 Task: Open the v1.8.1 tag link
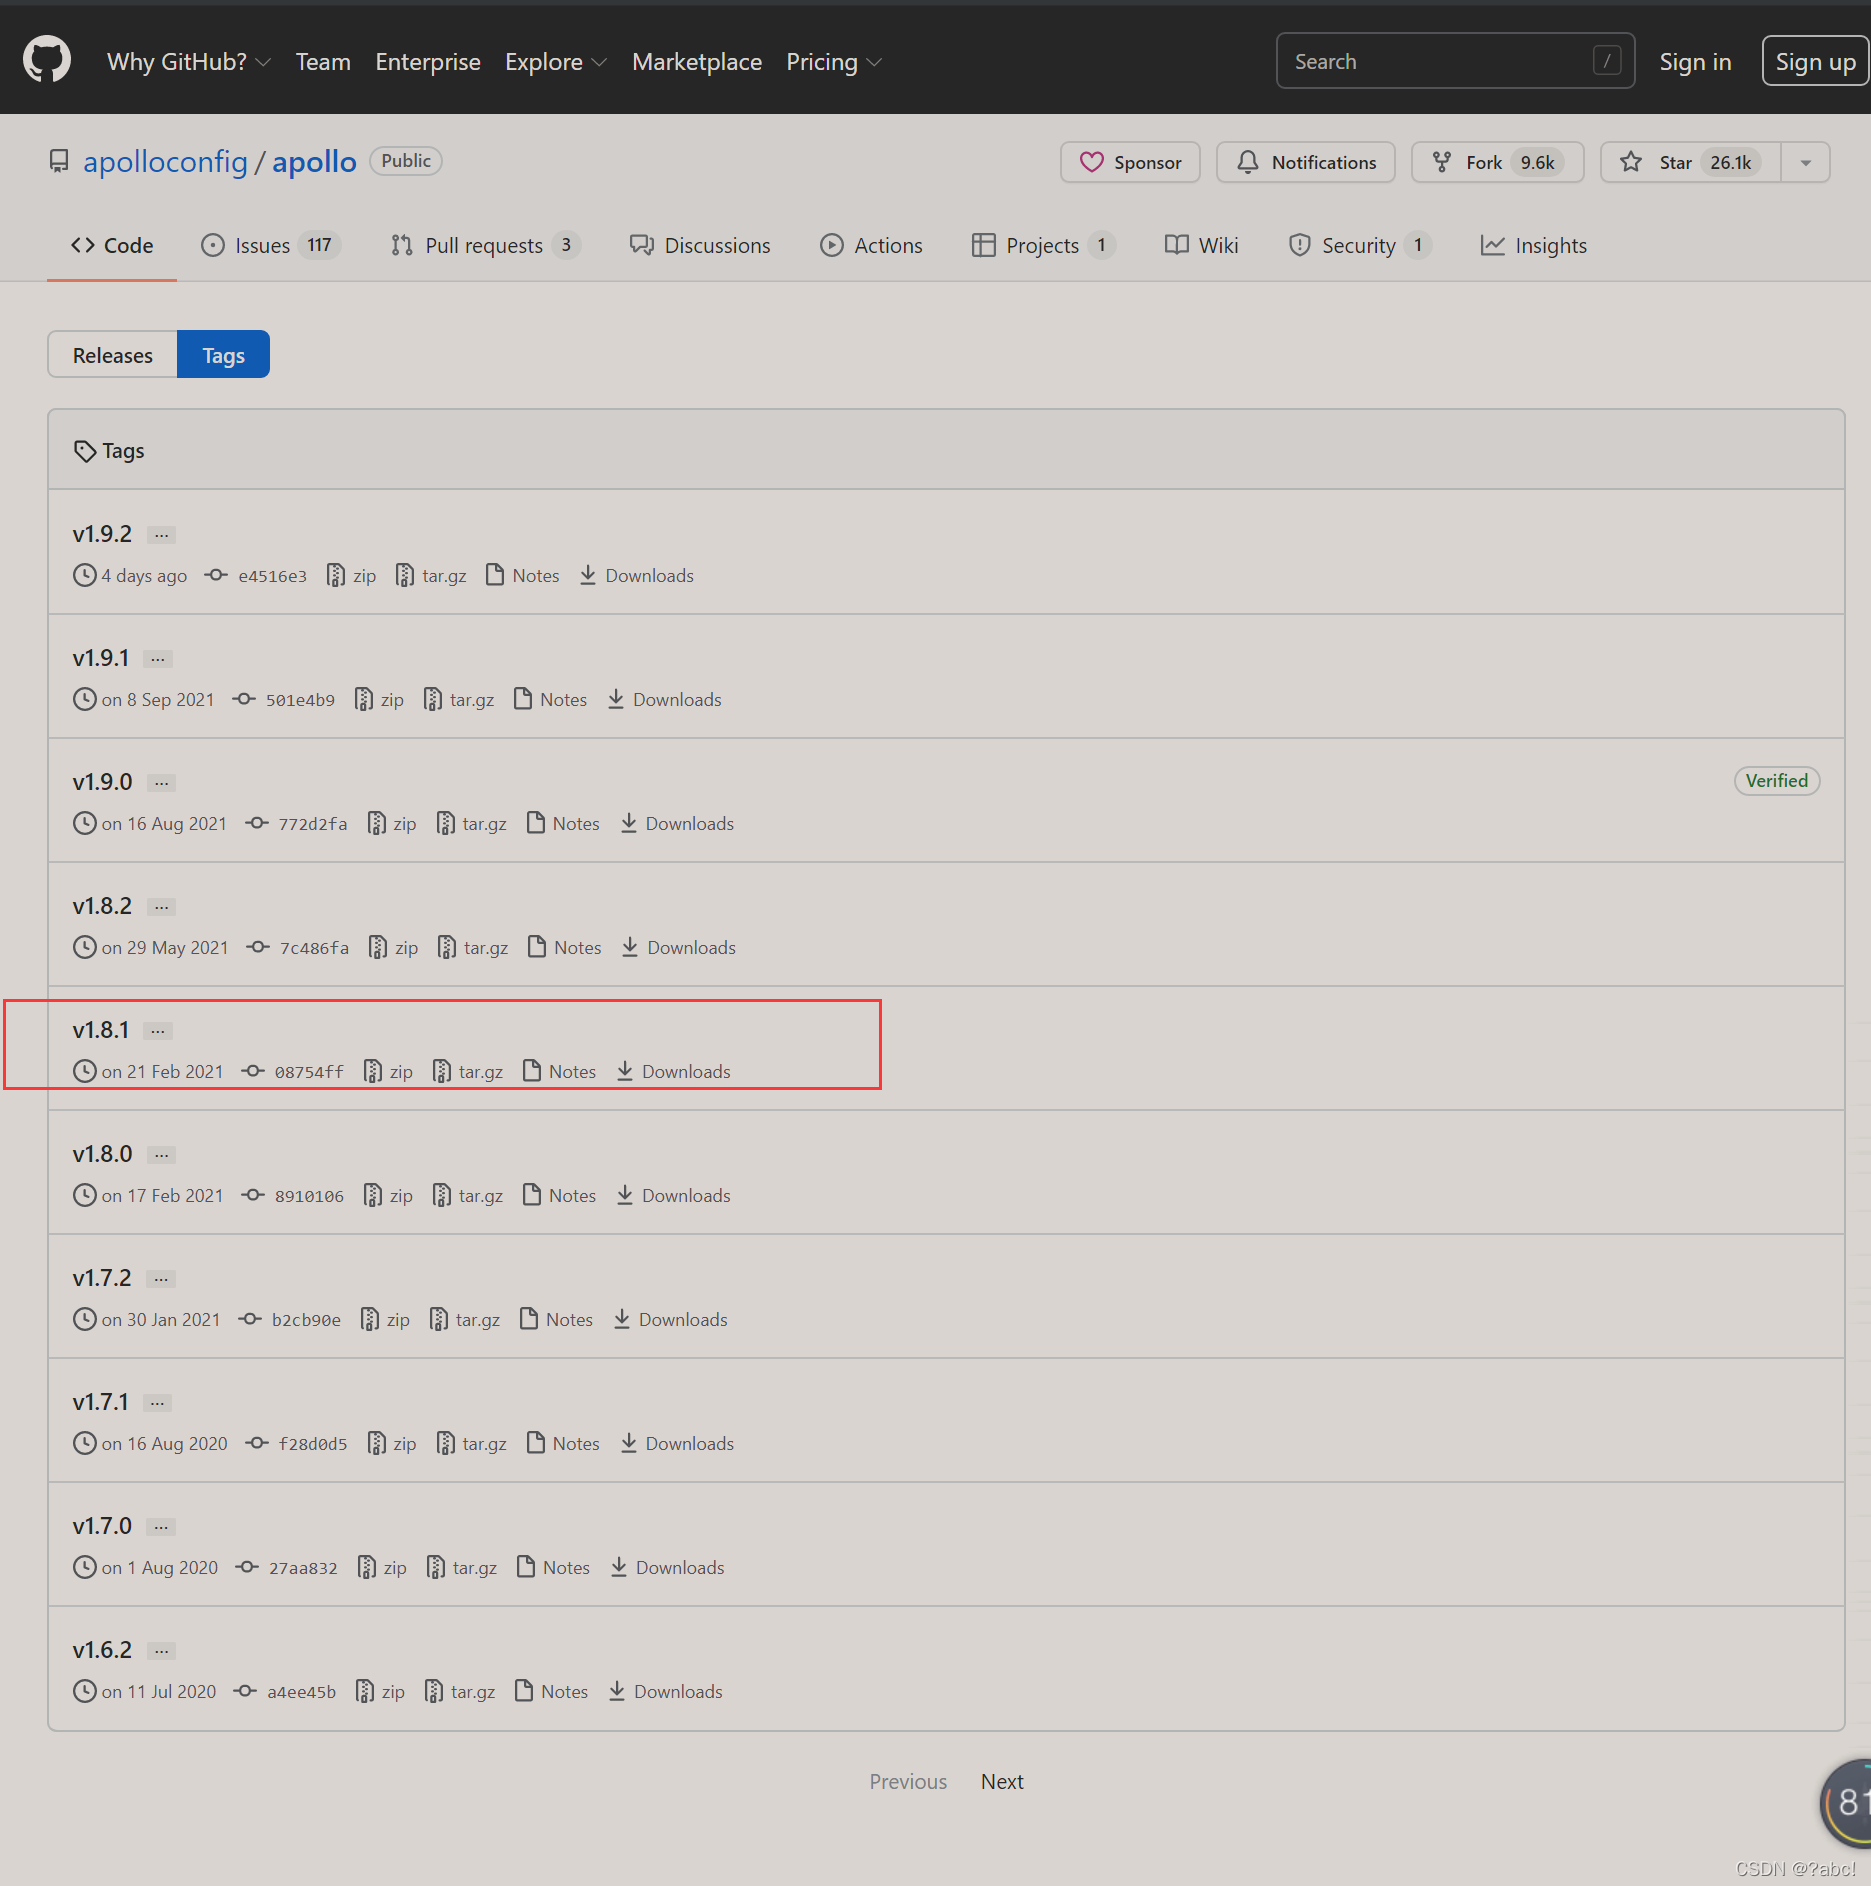(101, 1030)
